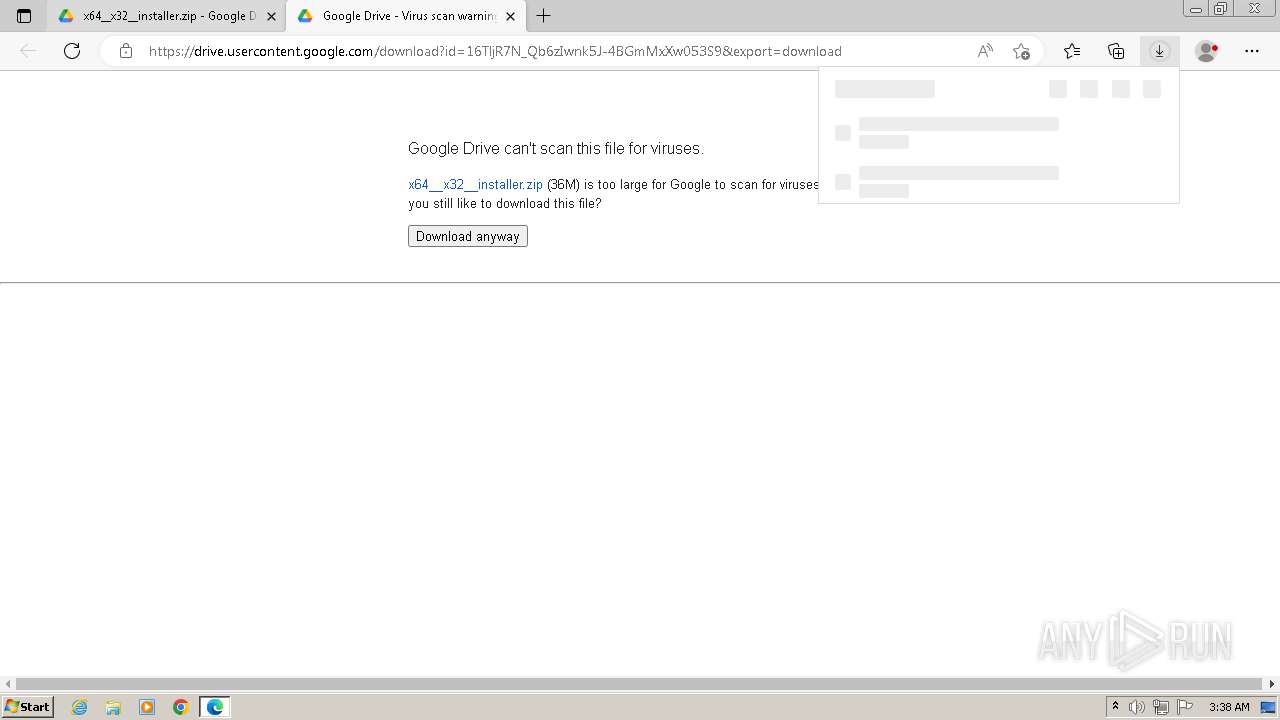
Task: Click the scroll left arrow
Action: click(8, 684)
